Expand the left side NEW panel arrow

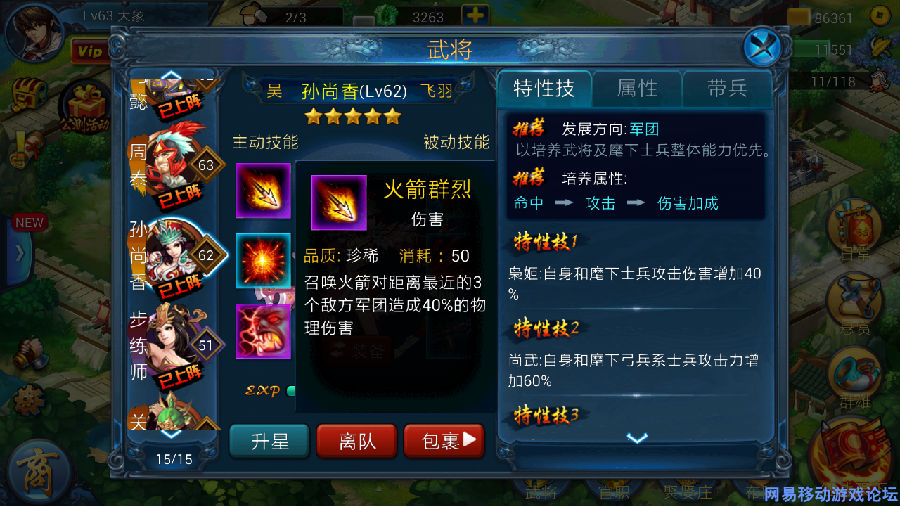[19, 253]
